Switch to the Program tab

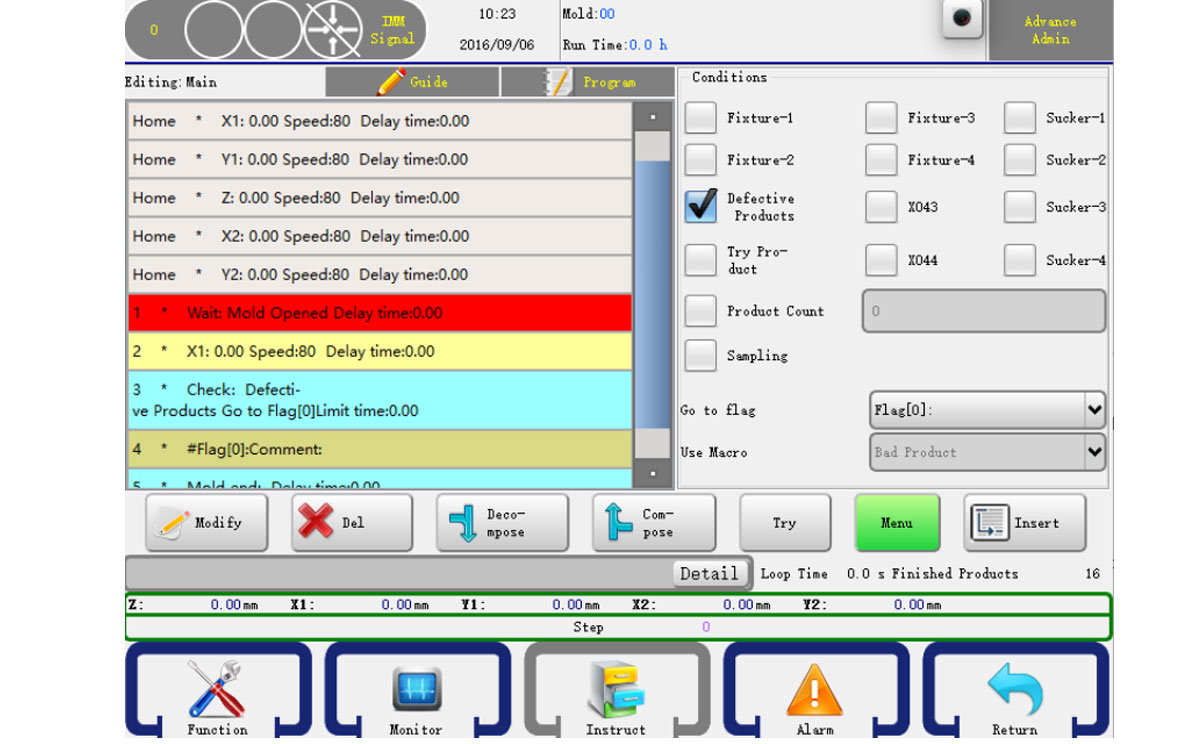pyautogui.click(x=588, y=82)
